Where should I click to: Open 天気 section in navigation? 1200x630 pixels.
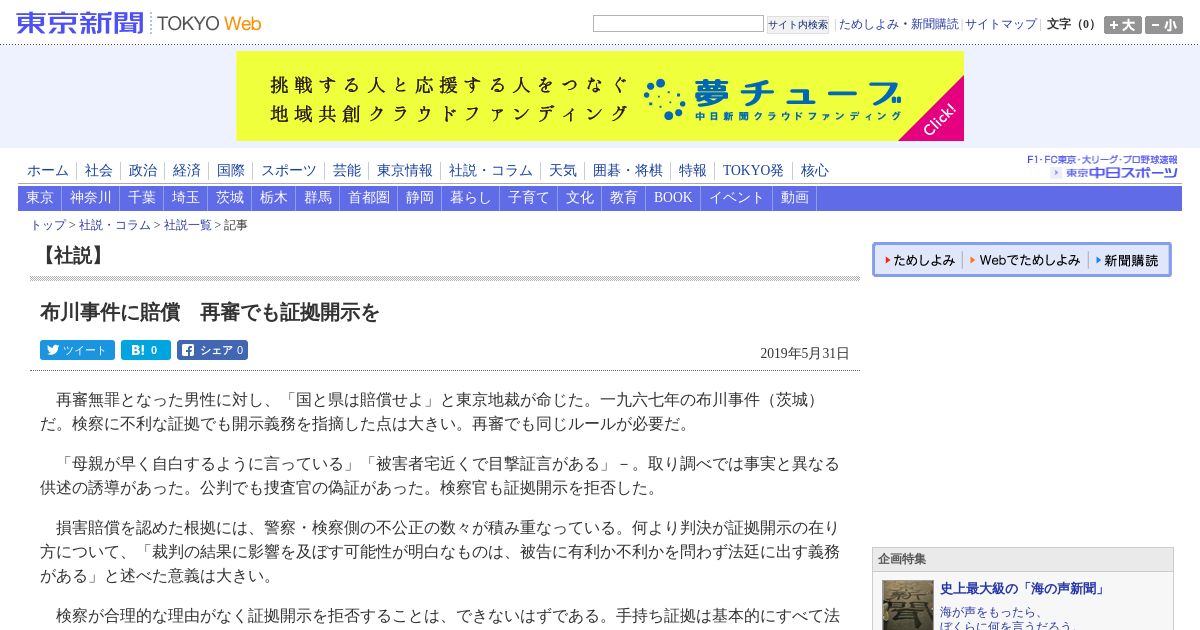tap(563, 170)
